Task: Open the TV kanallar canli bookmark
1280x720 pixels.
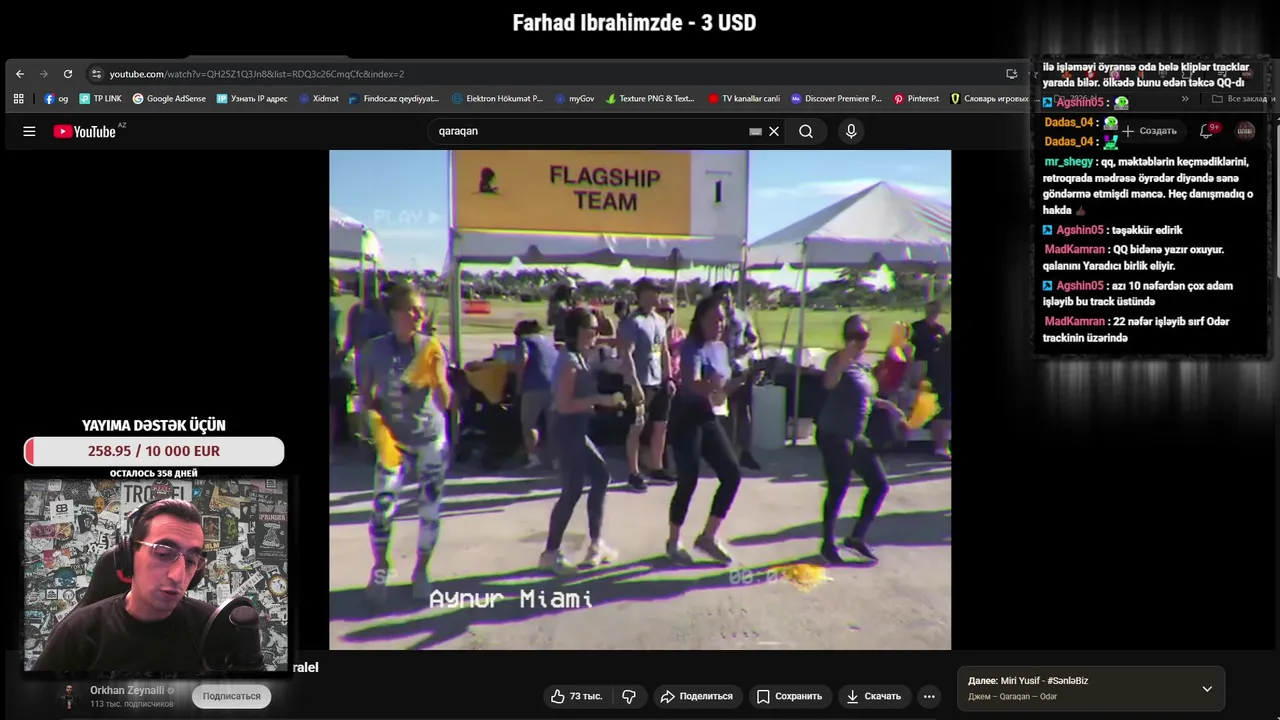Action: pyautogui.click(x=744, y=99)
